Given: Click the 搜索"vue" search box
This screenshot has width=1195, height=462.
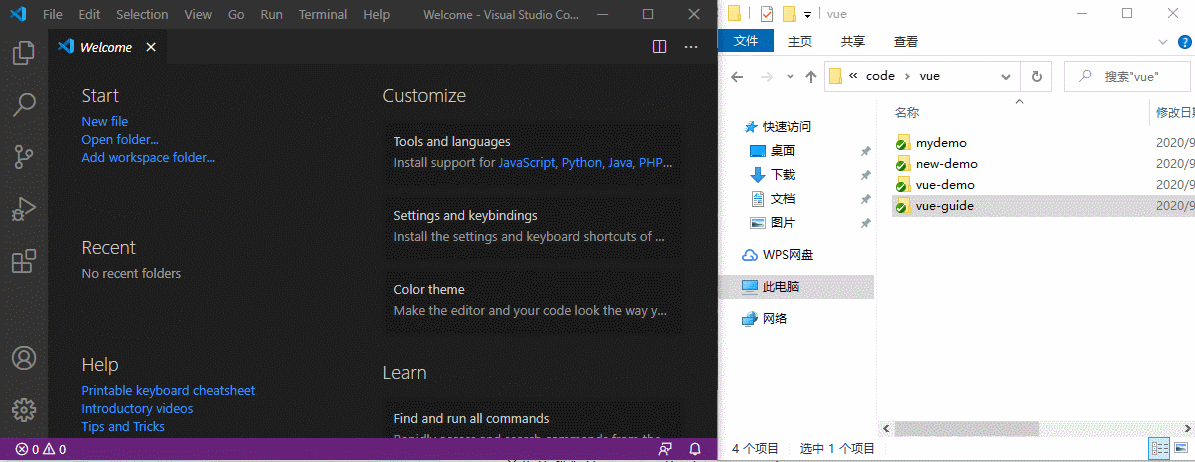Looking at the screenshot, I should pyautogui.click(x=1126, y=76).
